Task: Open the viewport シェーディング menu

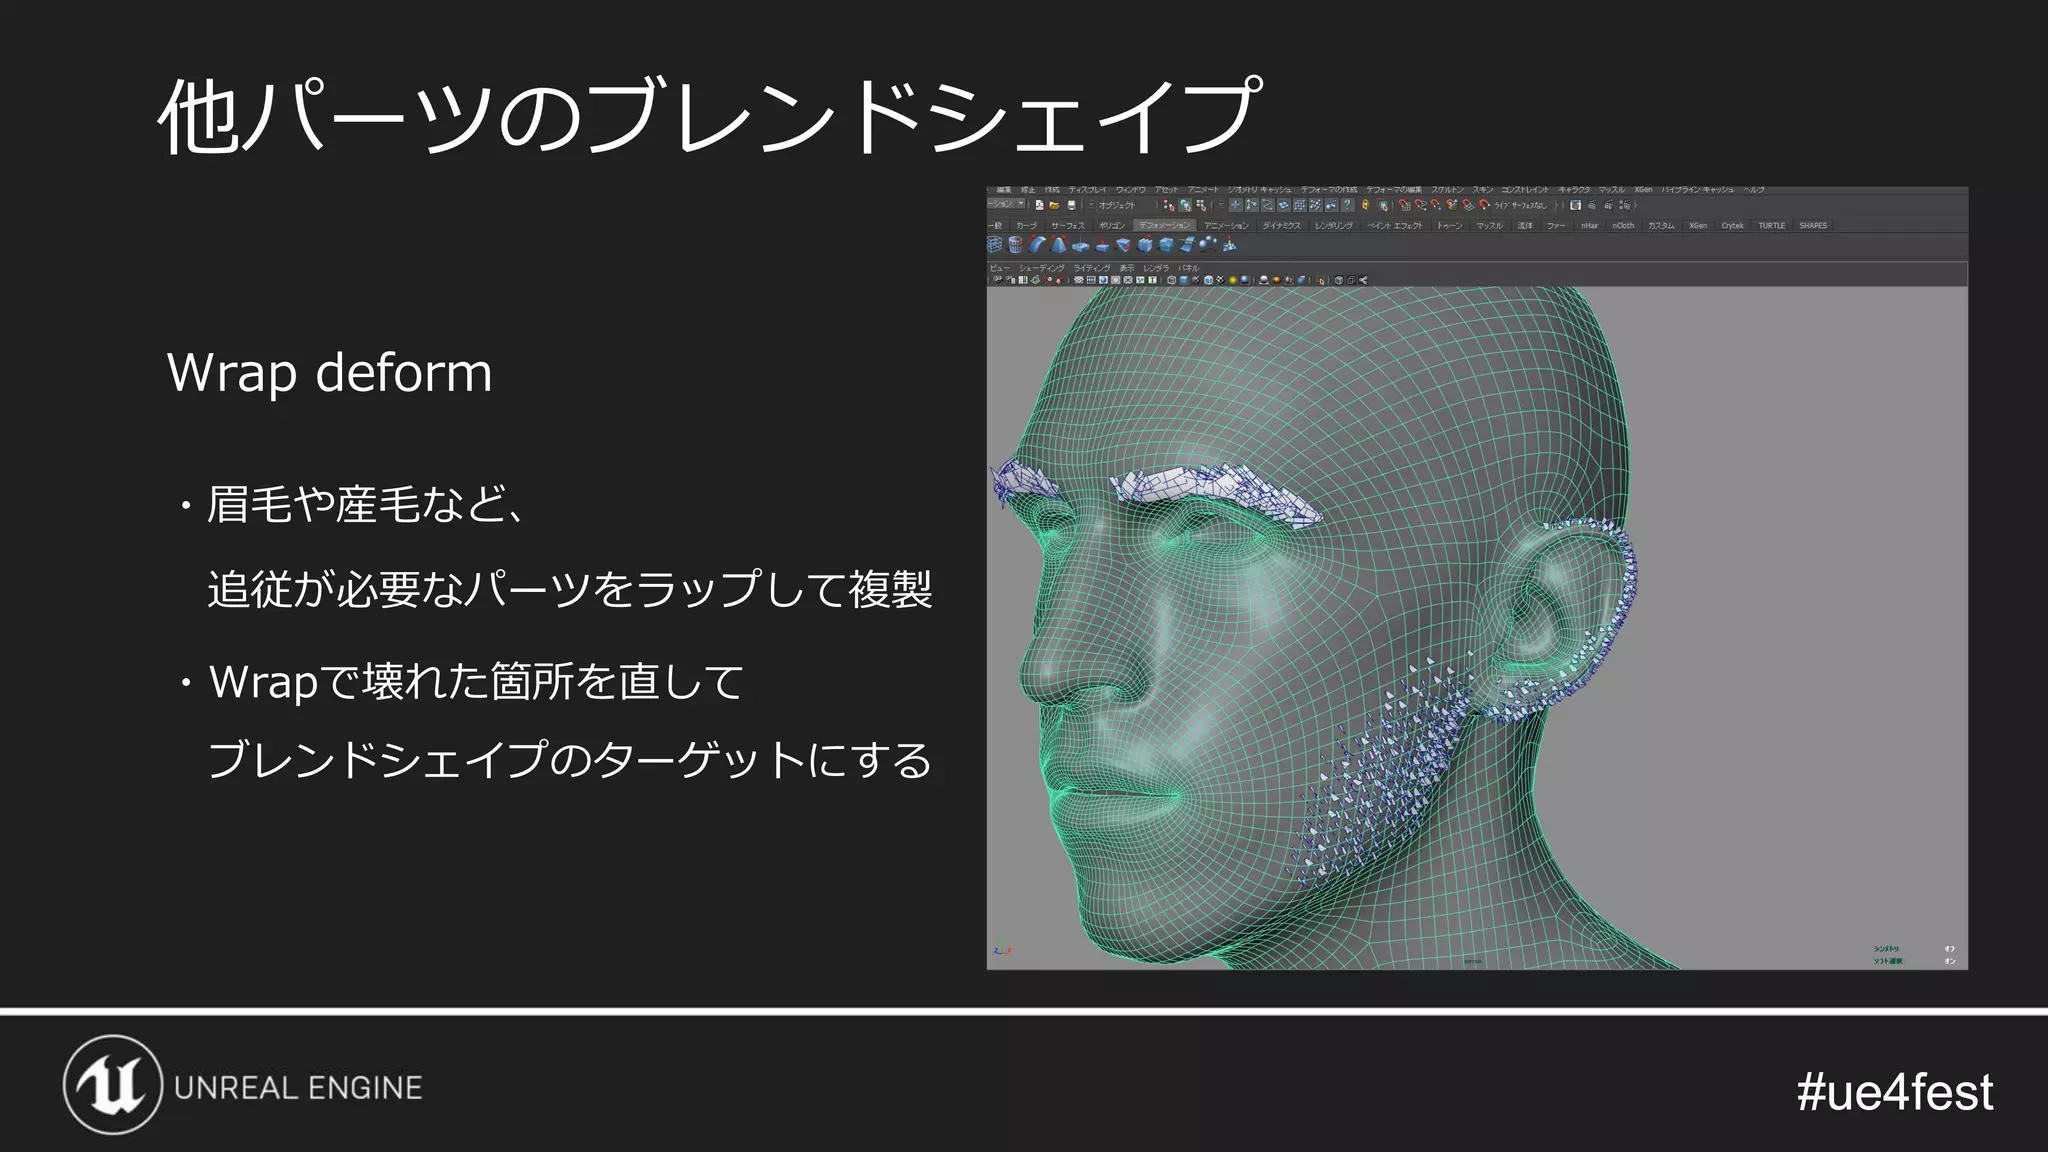Action: click(1042, 268)
